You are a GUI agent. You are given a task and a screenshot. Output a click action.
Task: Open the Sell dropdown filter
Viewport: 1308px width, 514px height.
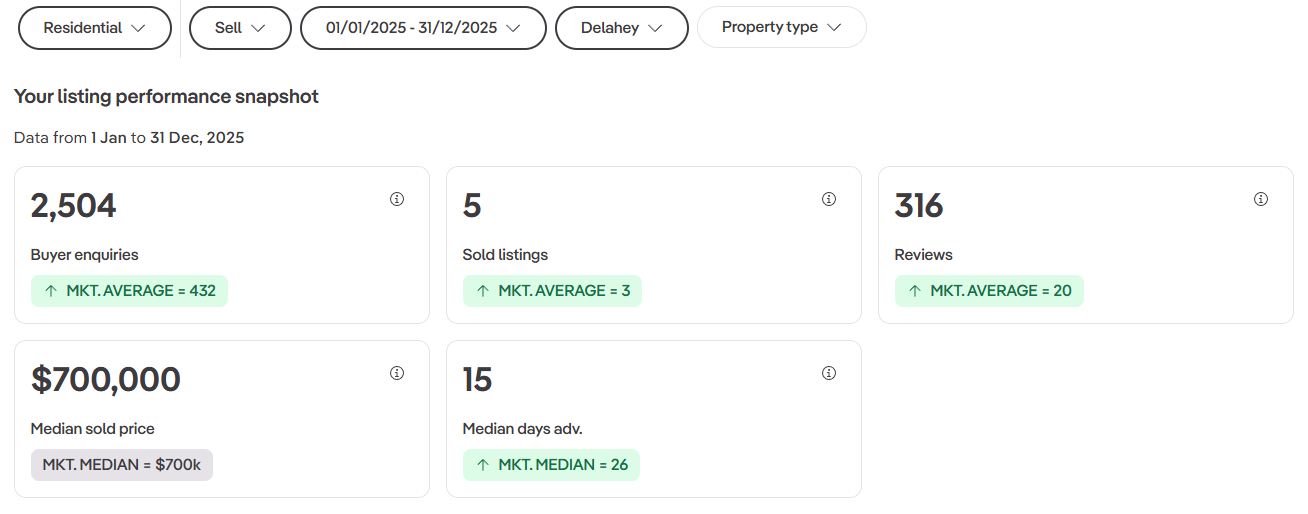coord(240,28)
